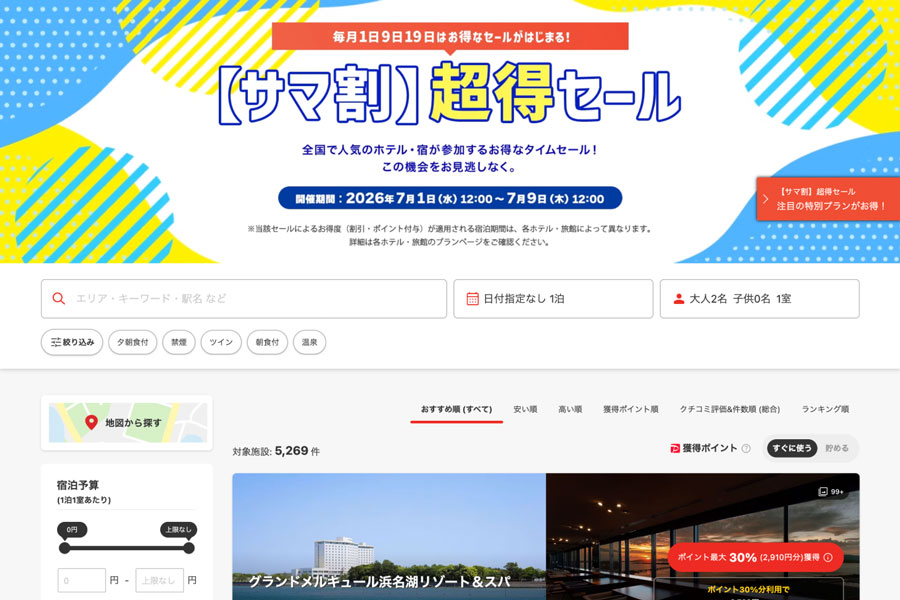Sort results by 高い順
Viewport: 900px width, 600px height.
[571, 409]
